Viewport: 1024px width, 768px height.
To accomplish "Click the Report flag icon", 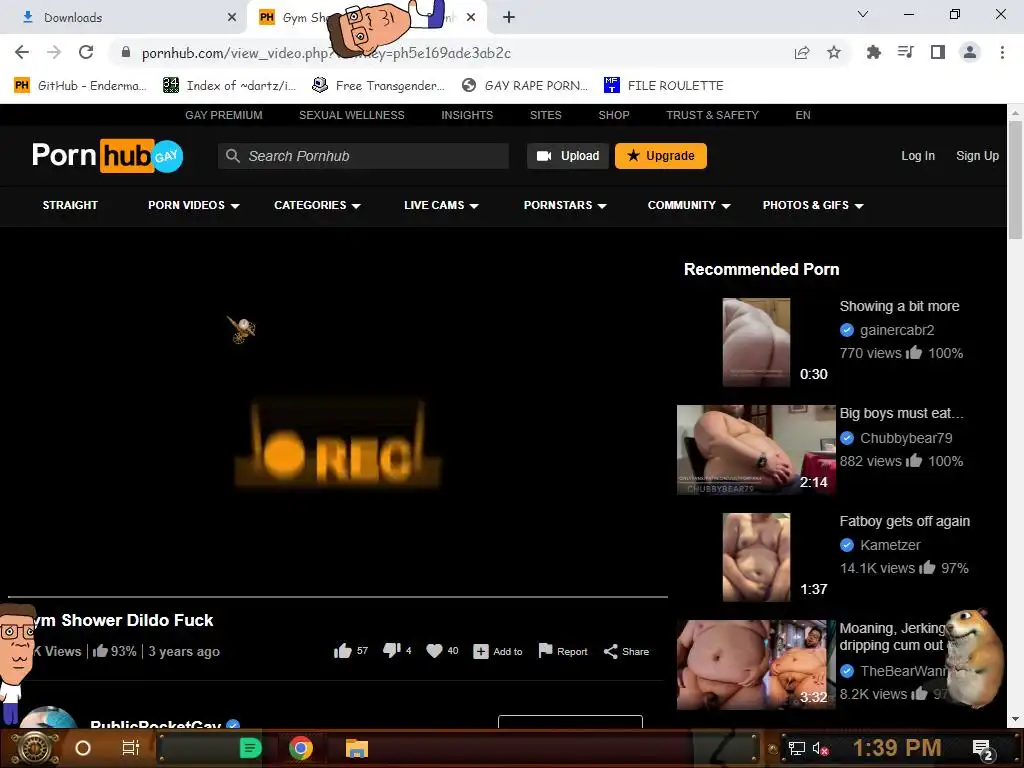I will click(545, 650).
